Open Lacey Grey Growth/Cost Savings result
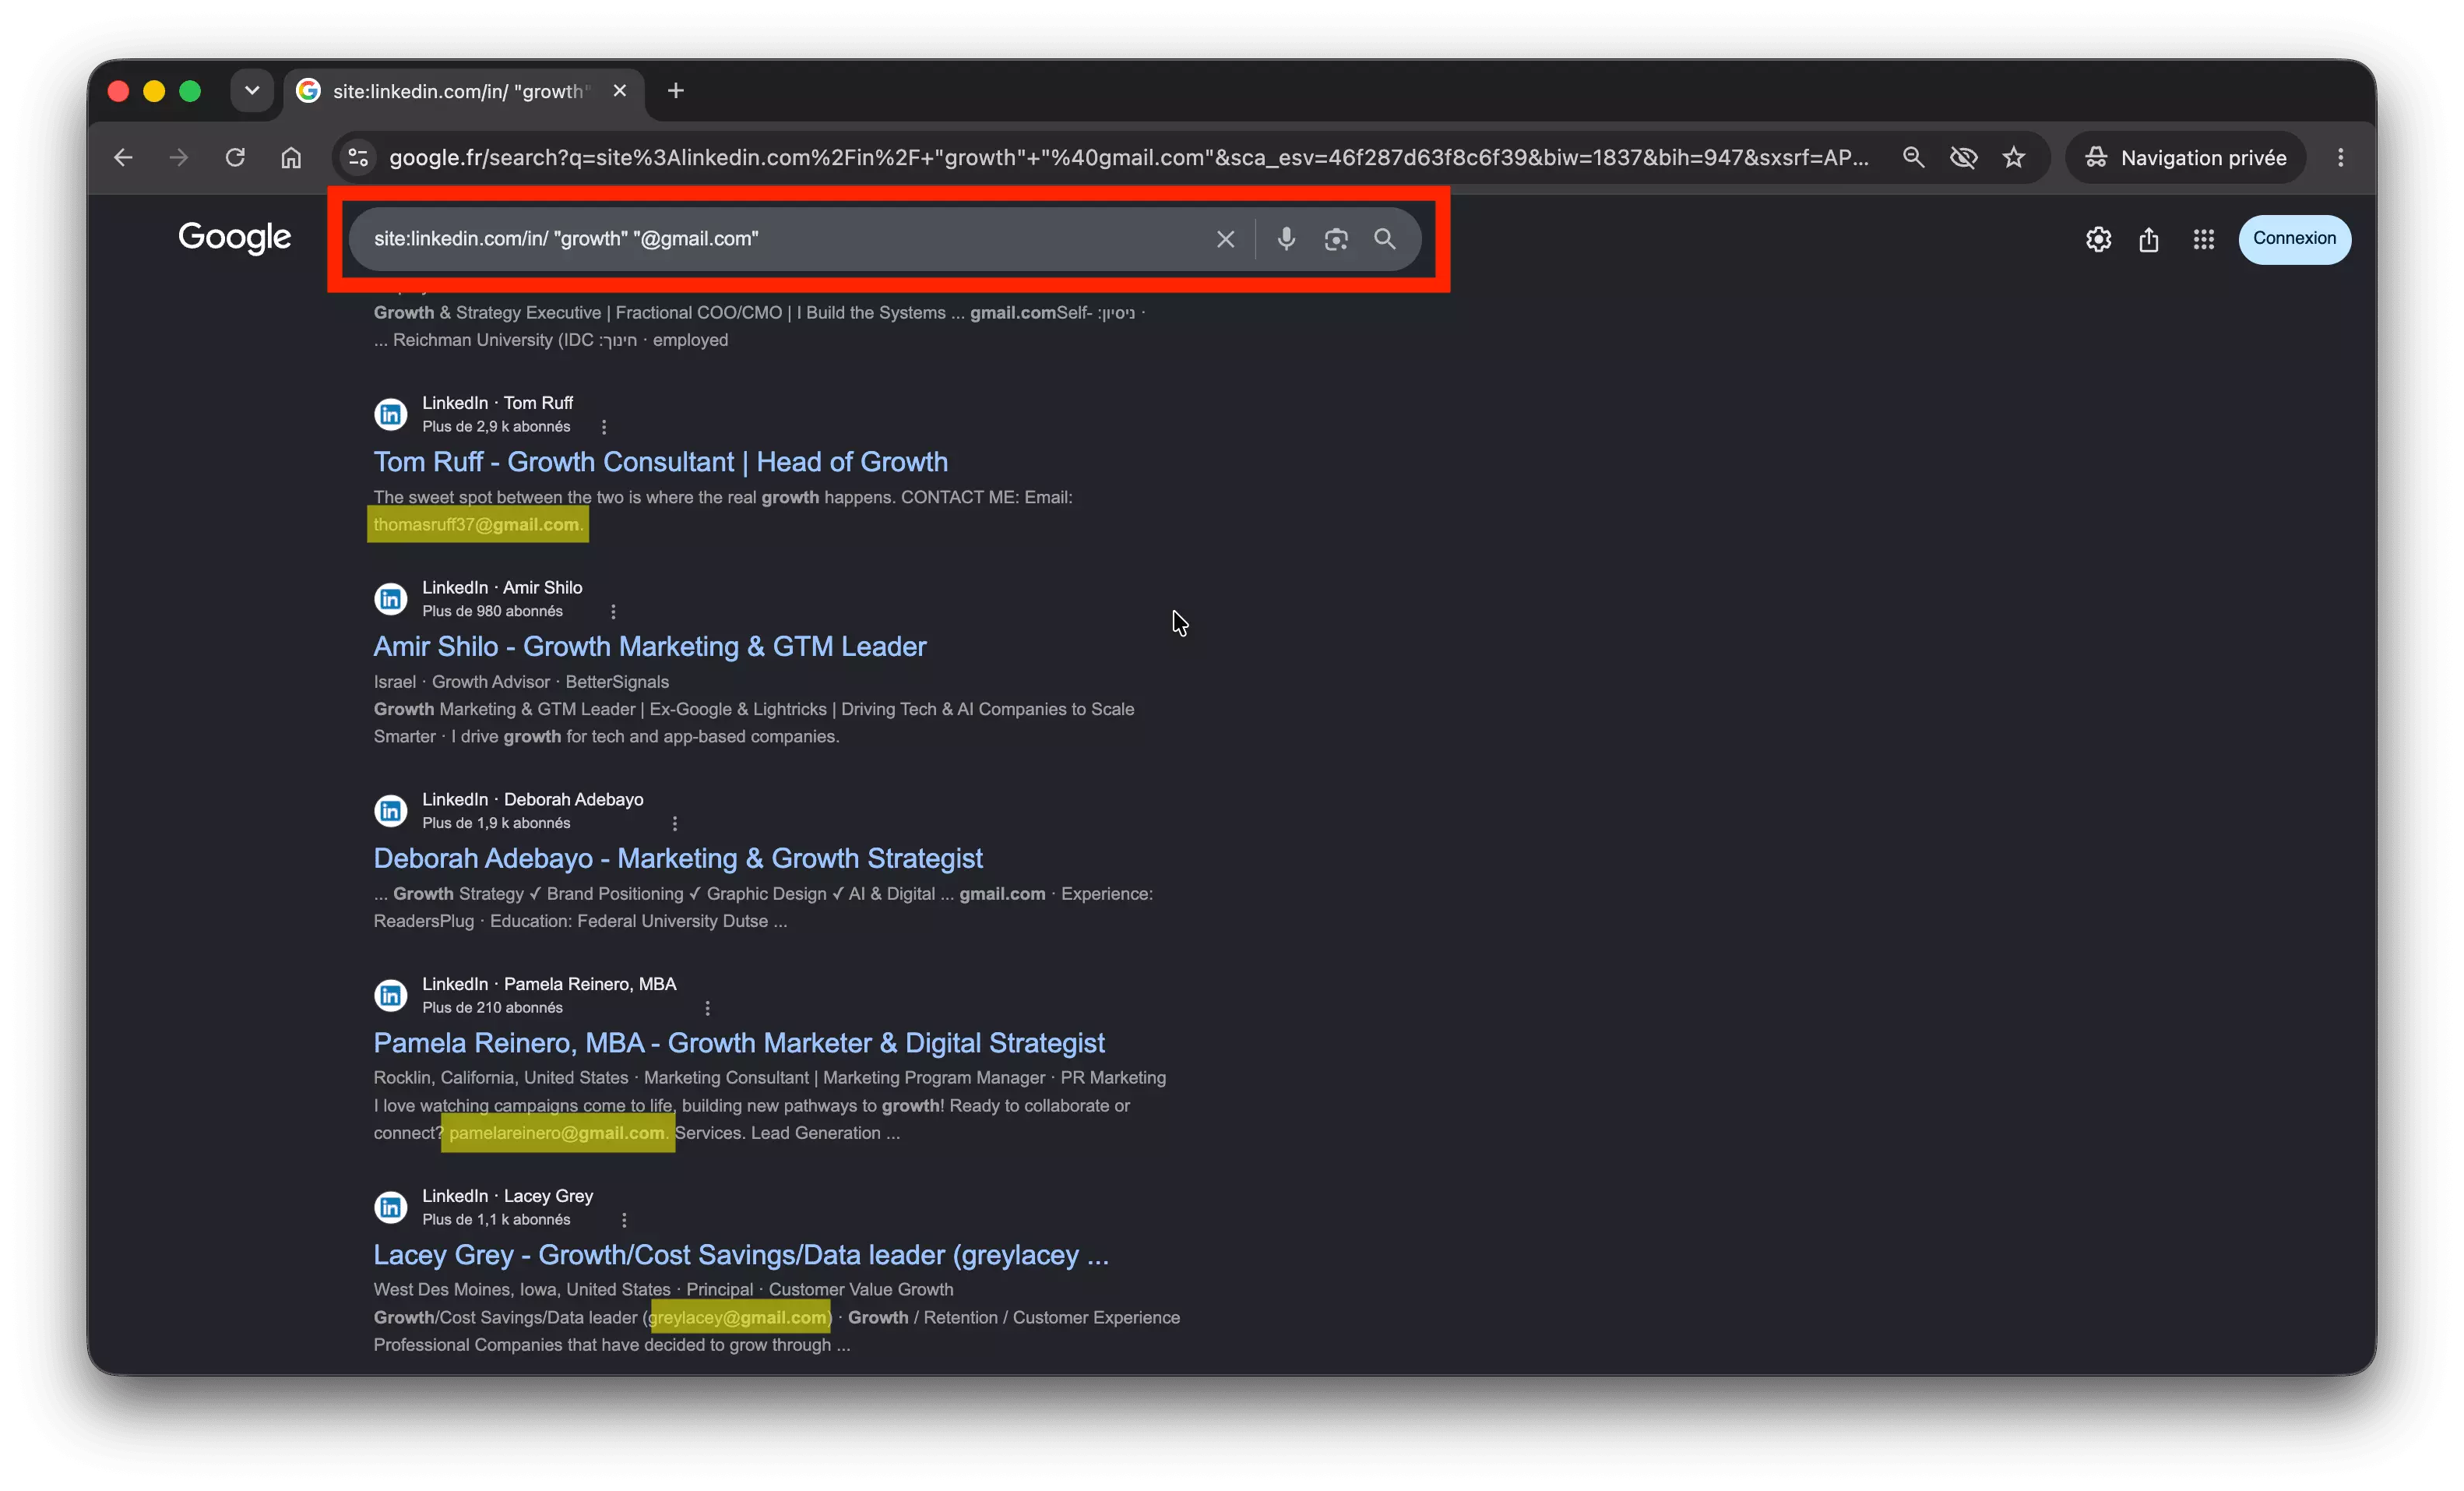2464x1491 pixels. pyautogui.click(x=741, y=1254)
